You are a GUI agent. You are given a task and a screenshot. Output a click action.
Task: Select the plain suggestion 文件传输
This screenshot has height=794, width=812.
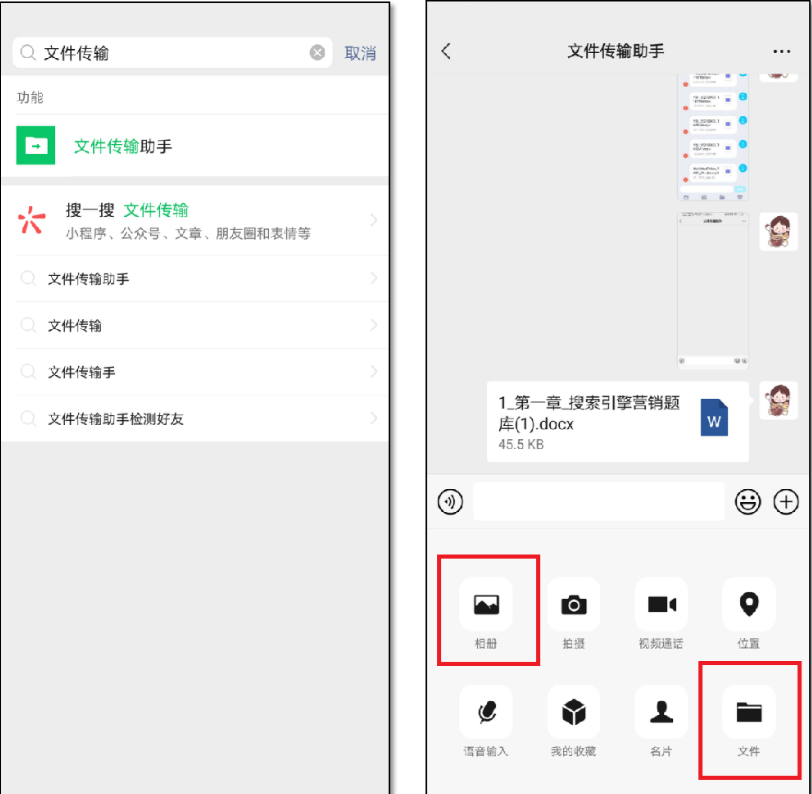(x=195, y=325)
